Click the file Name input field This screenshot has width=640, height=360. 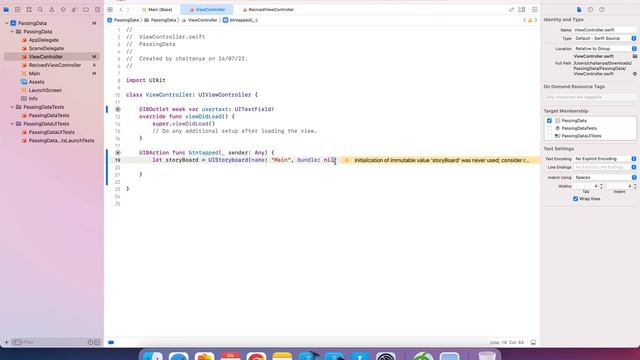point(605,30)
